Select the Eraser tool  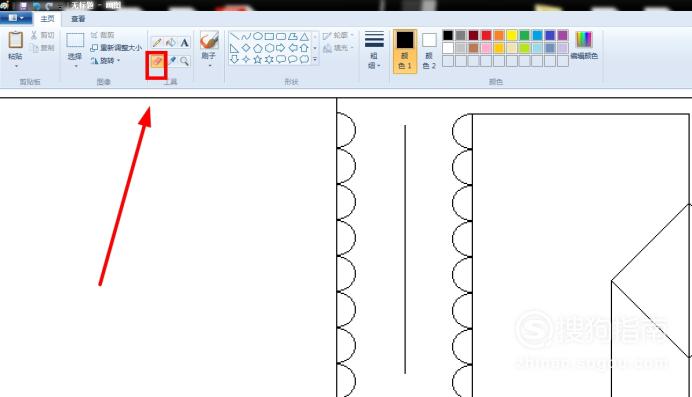(x=157, y=61)
